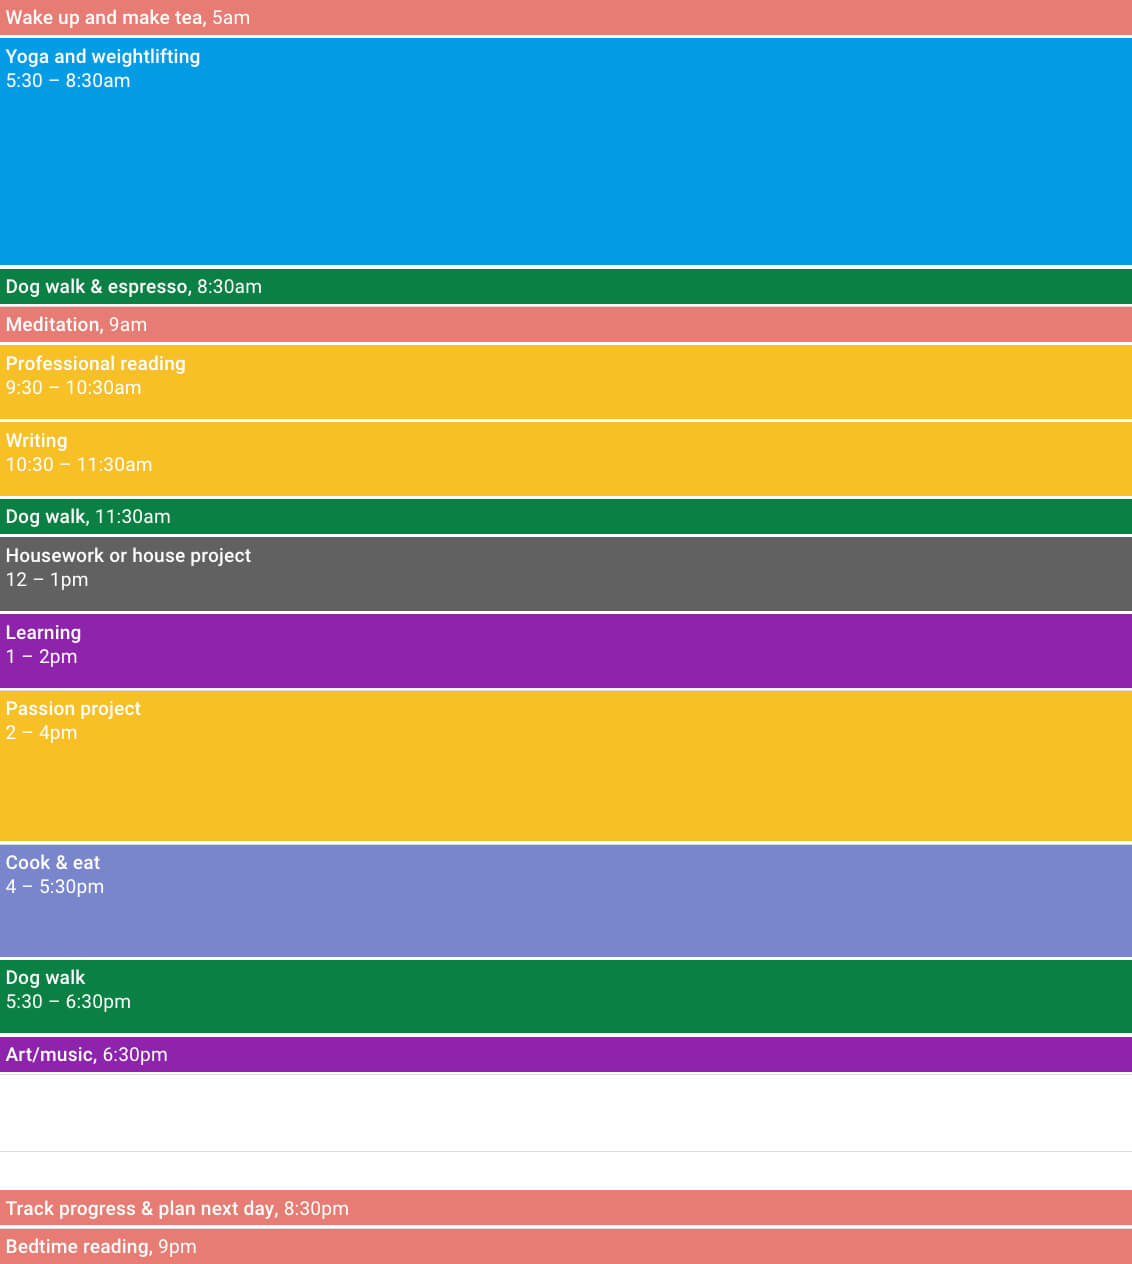This screenshot has width=1132, height=1264.
Task: Select the Dog walk & espresso 8:30am event
Action: point(566,286)
